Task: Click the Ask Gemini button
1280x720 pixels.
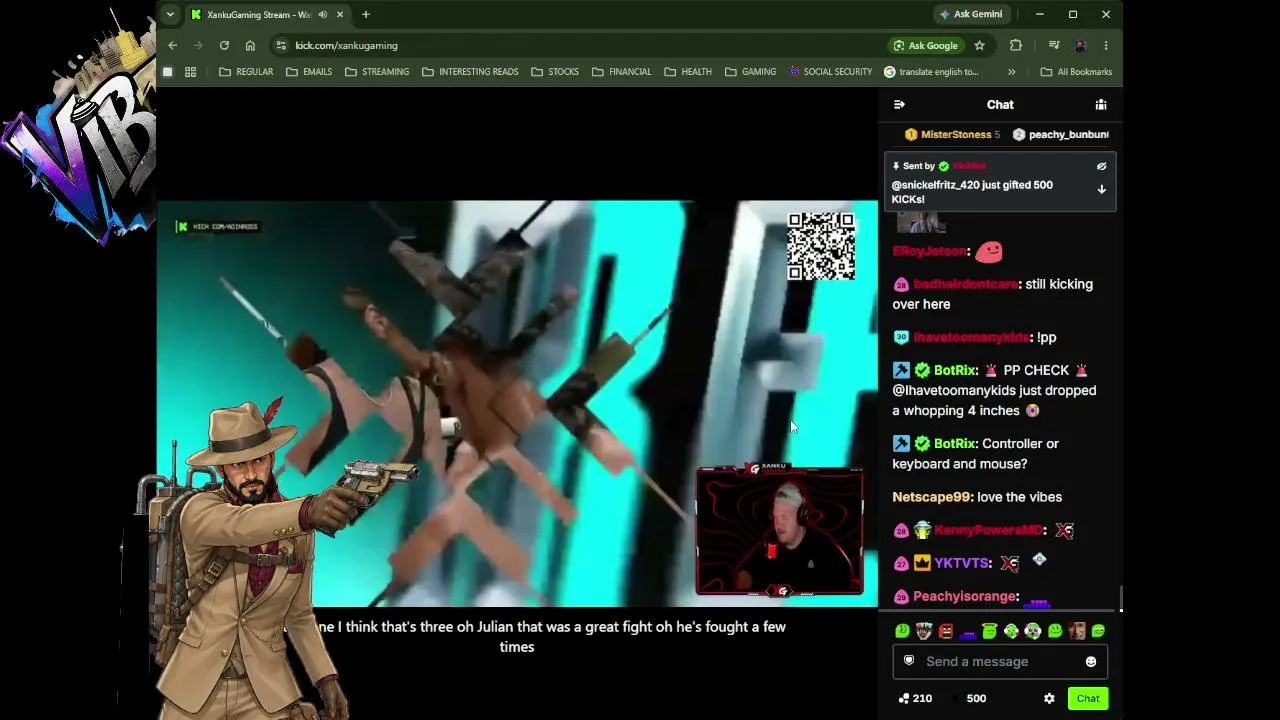Action: [x=970, y=14]
